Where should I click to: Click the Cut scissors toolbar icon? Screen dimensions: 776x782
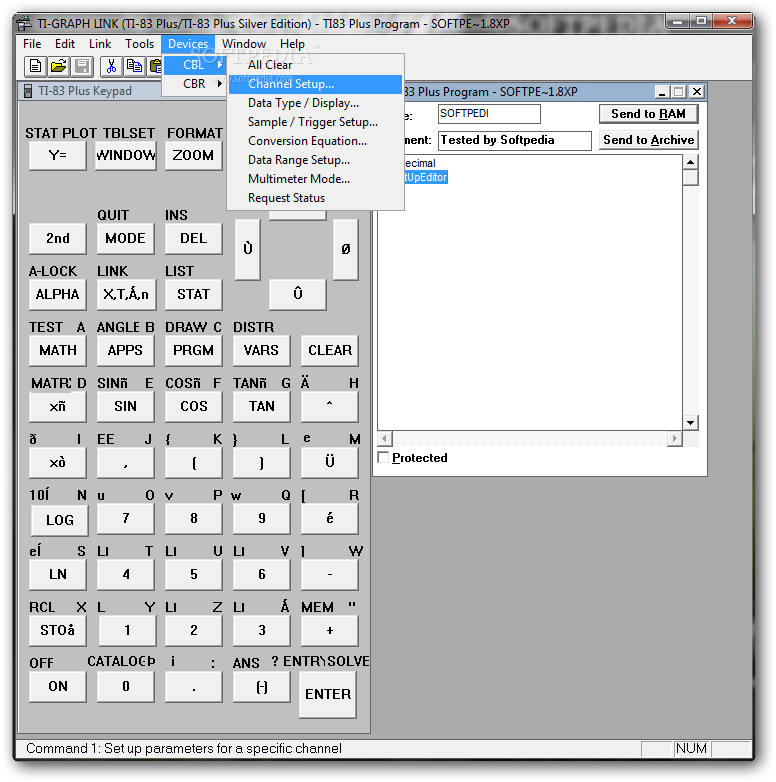(111, 66)
